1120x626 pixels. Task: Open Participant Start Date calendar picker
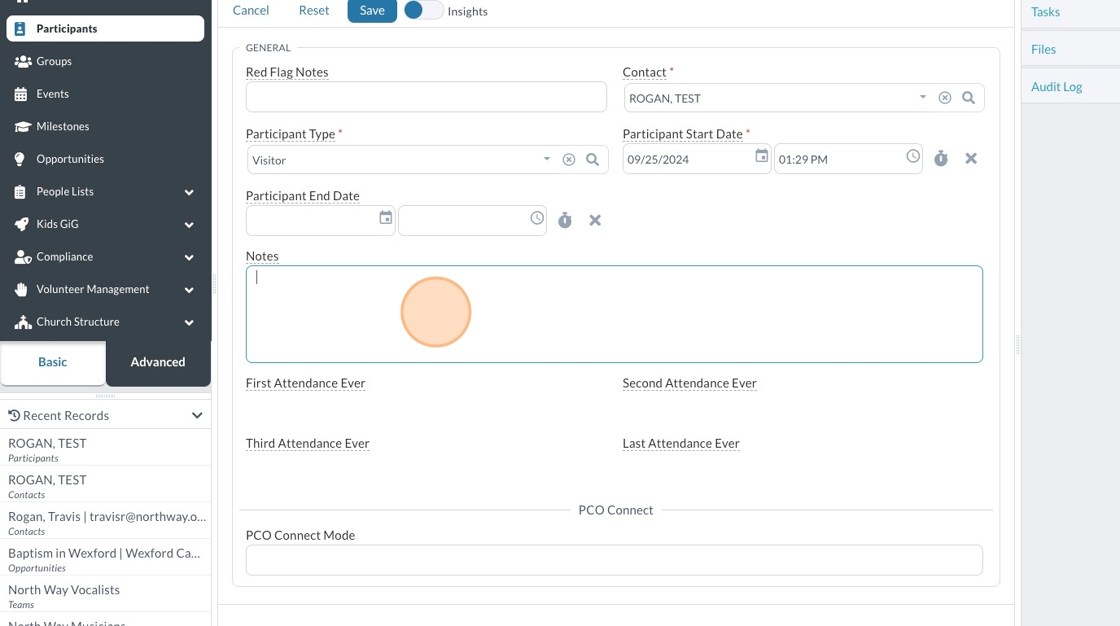pos(761,156)
